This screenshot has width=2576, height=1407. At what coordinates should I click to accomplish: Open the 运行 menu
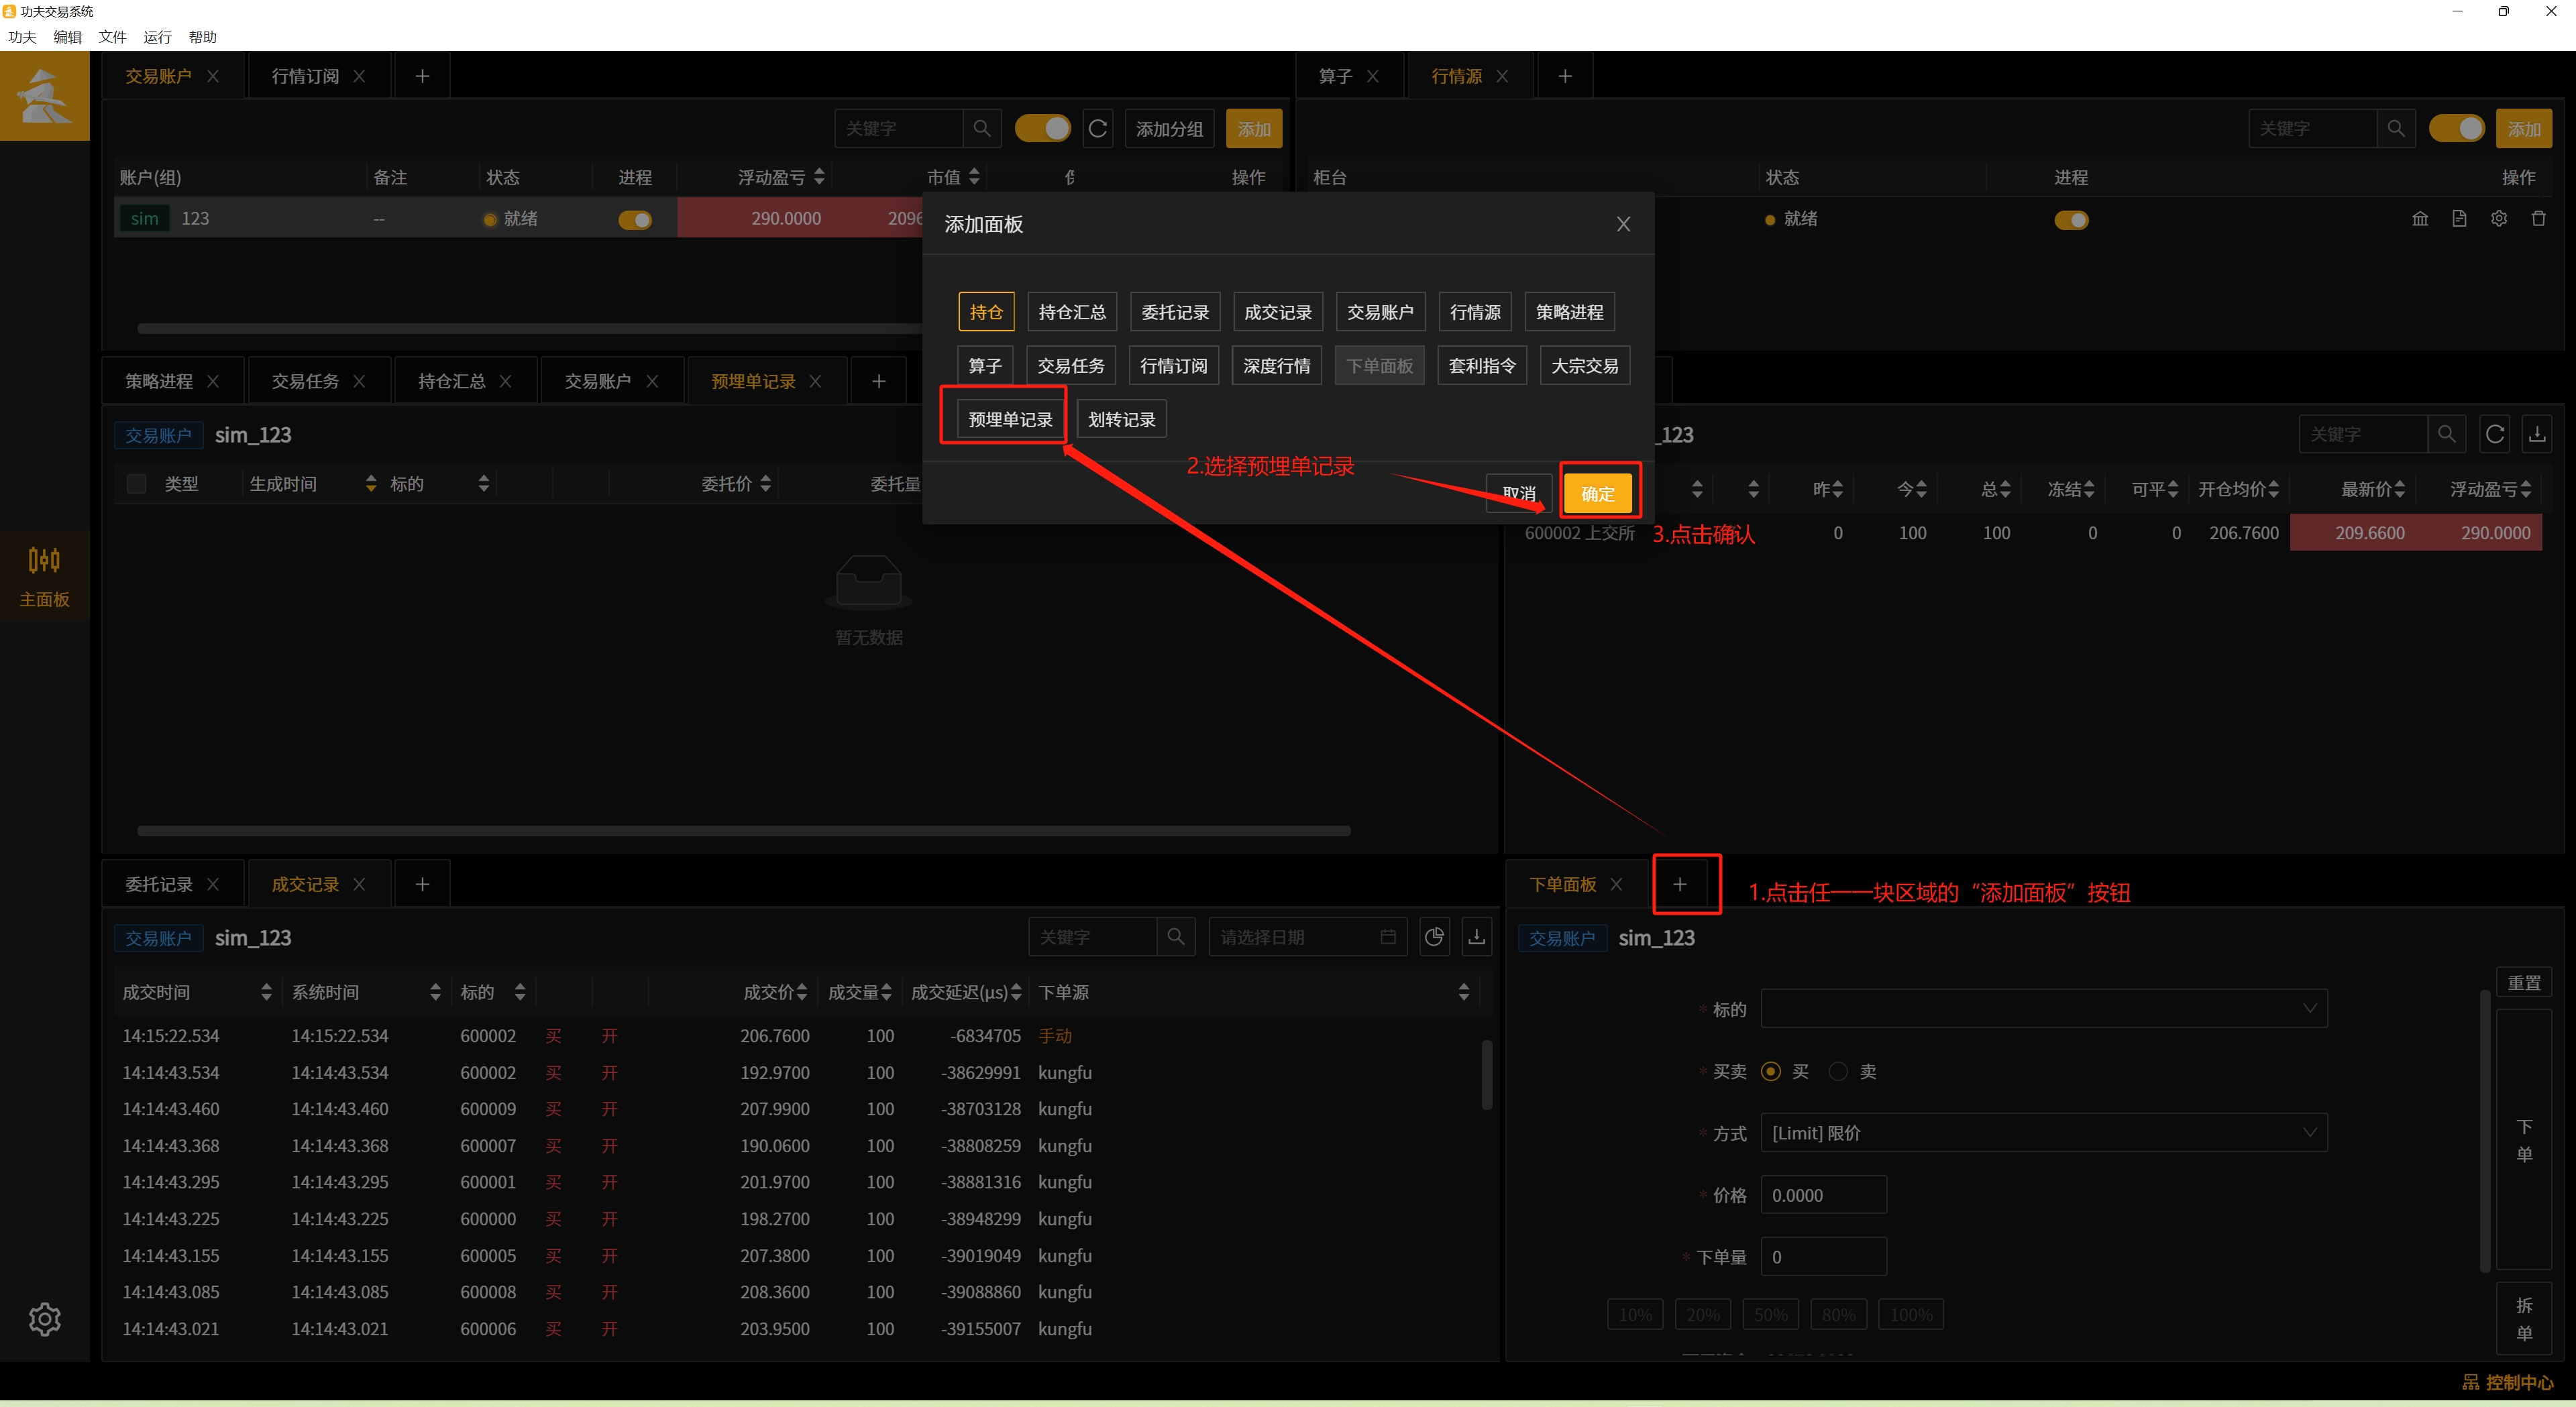pos(157,37)
